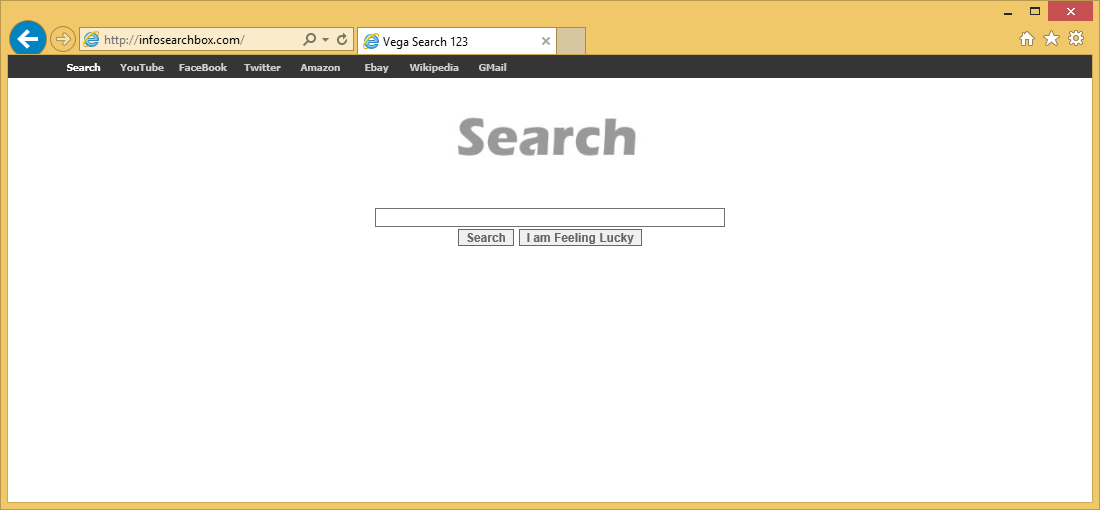Open the YouTube link in navigation bar
Image resolution: width=1100 pixels, height=510 pixels.
click(142, 68)
